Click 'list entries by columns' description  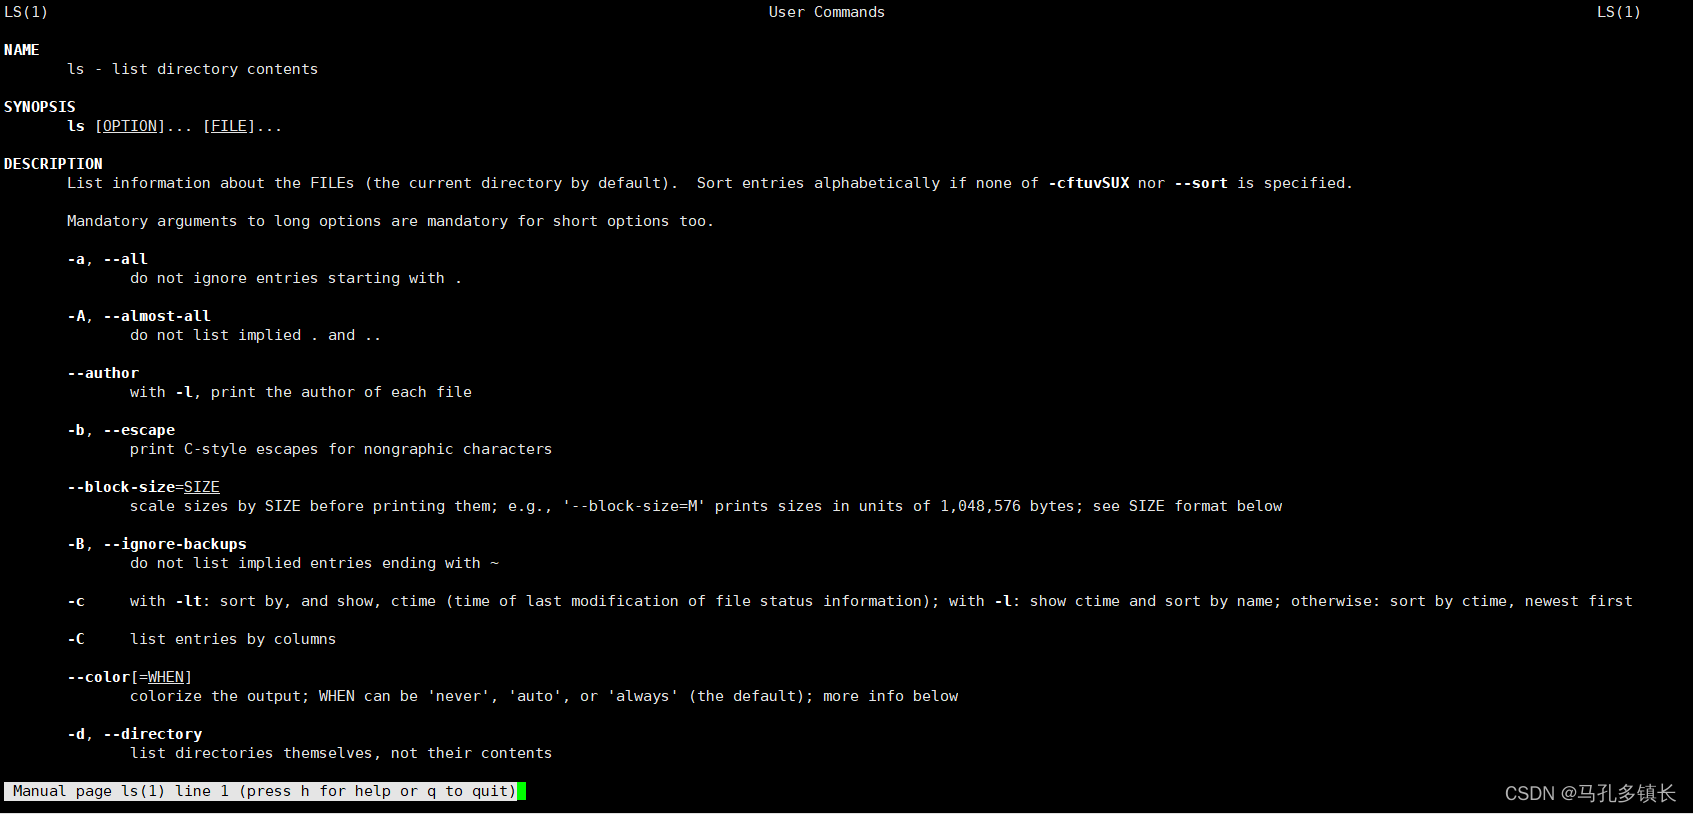click(233, 639)
